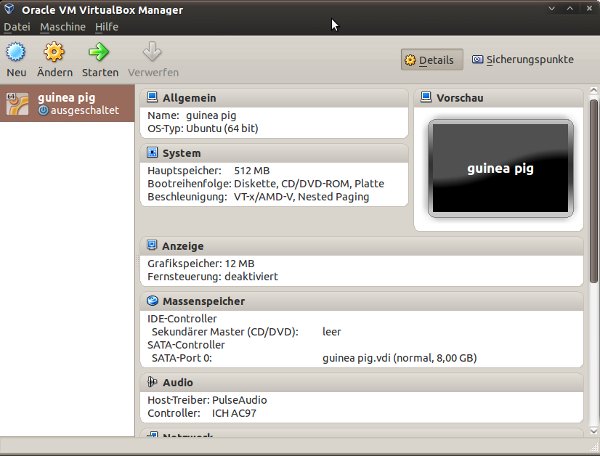This screenshot has width=600, height=456.
Task: Click the 'leer' value of Sekundärer Master
Action: click(331, 332)
